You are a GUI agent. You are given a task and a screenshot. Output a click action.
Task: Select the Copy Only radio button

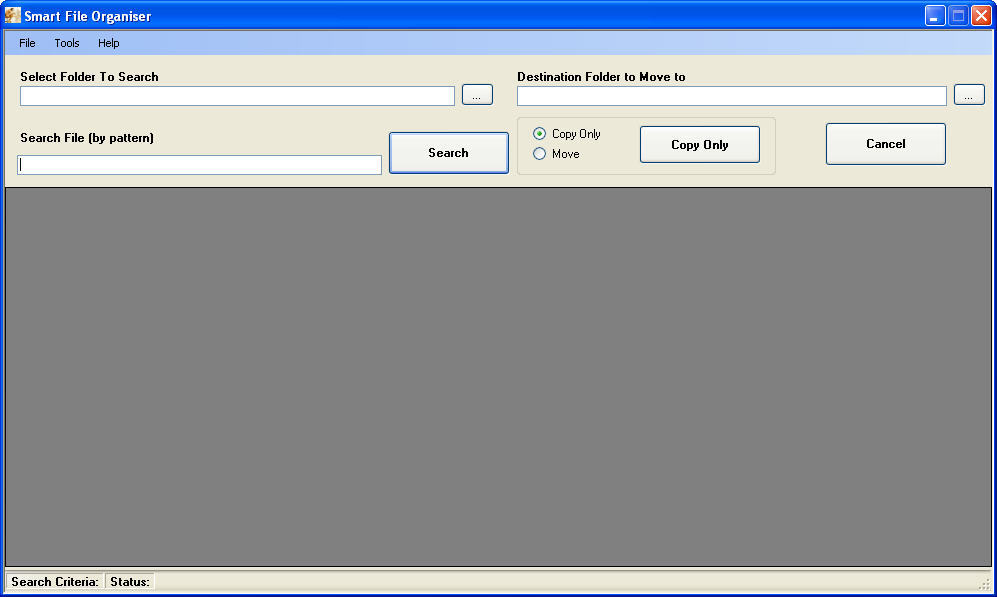(539, 133)
